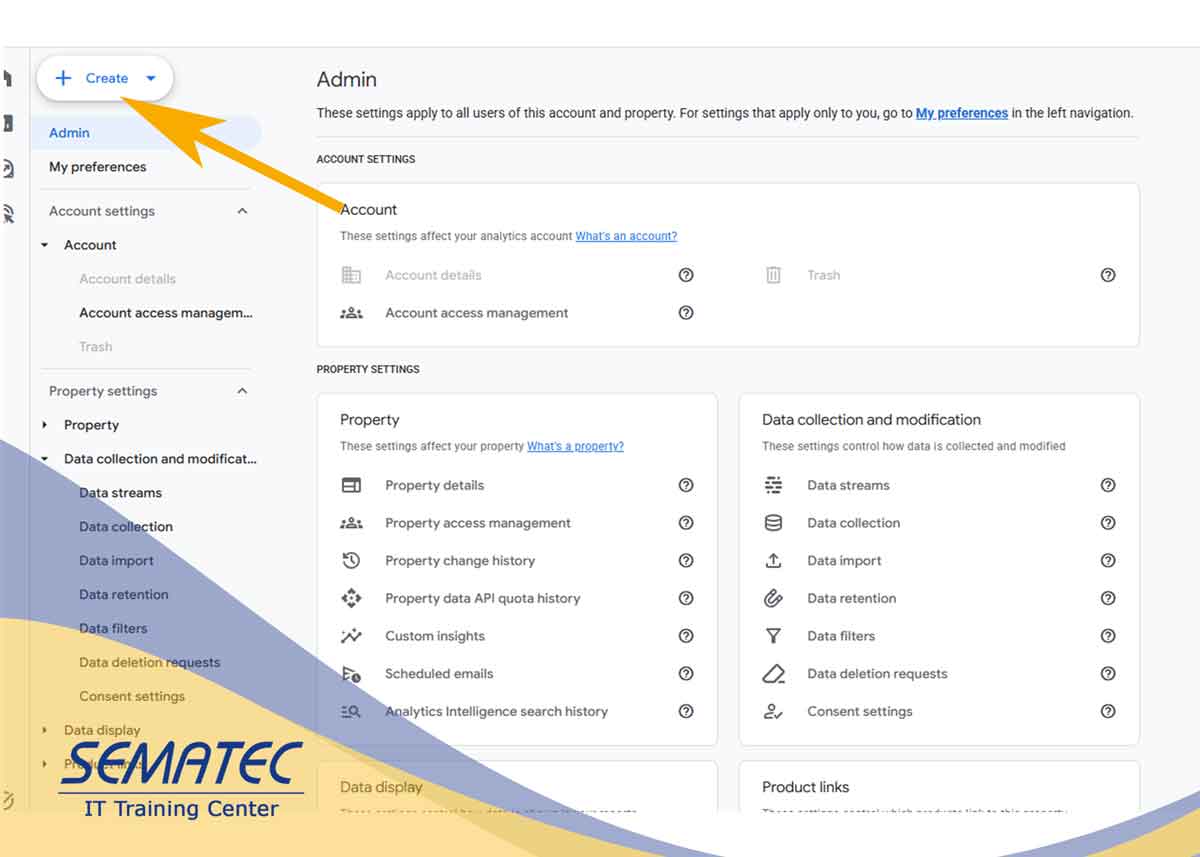Click the Property data API quota history icon
1200x857 pixels.
coord(351,599)
